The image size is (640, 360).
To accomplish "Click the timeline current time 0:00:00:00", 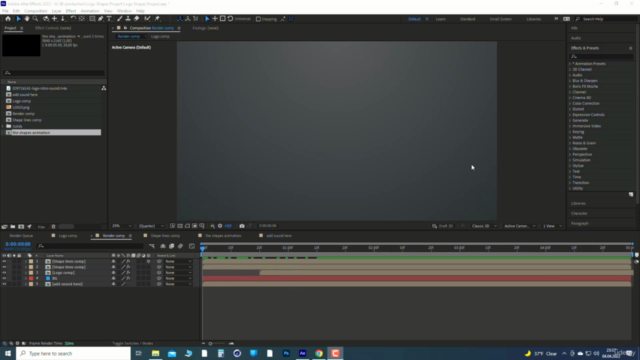I will pyautogui.click(x=18, y=244).
